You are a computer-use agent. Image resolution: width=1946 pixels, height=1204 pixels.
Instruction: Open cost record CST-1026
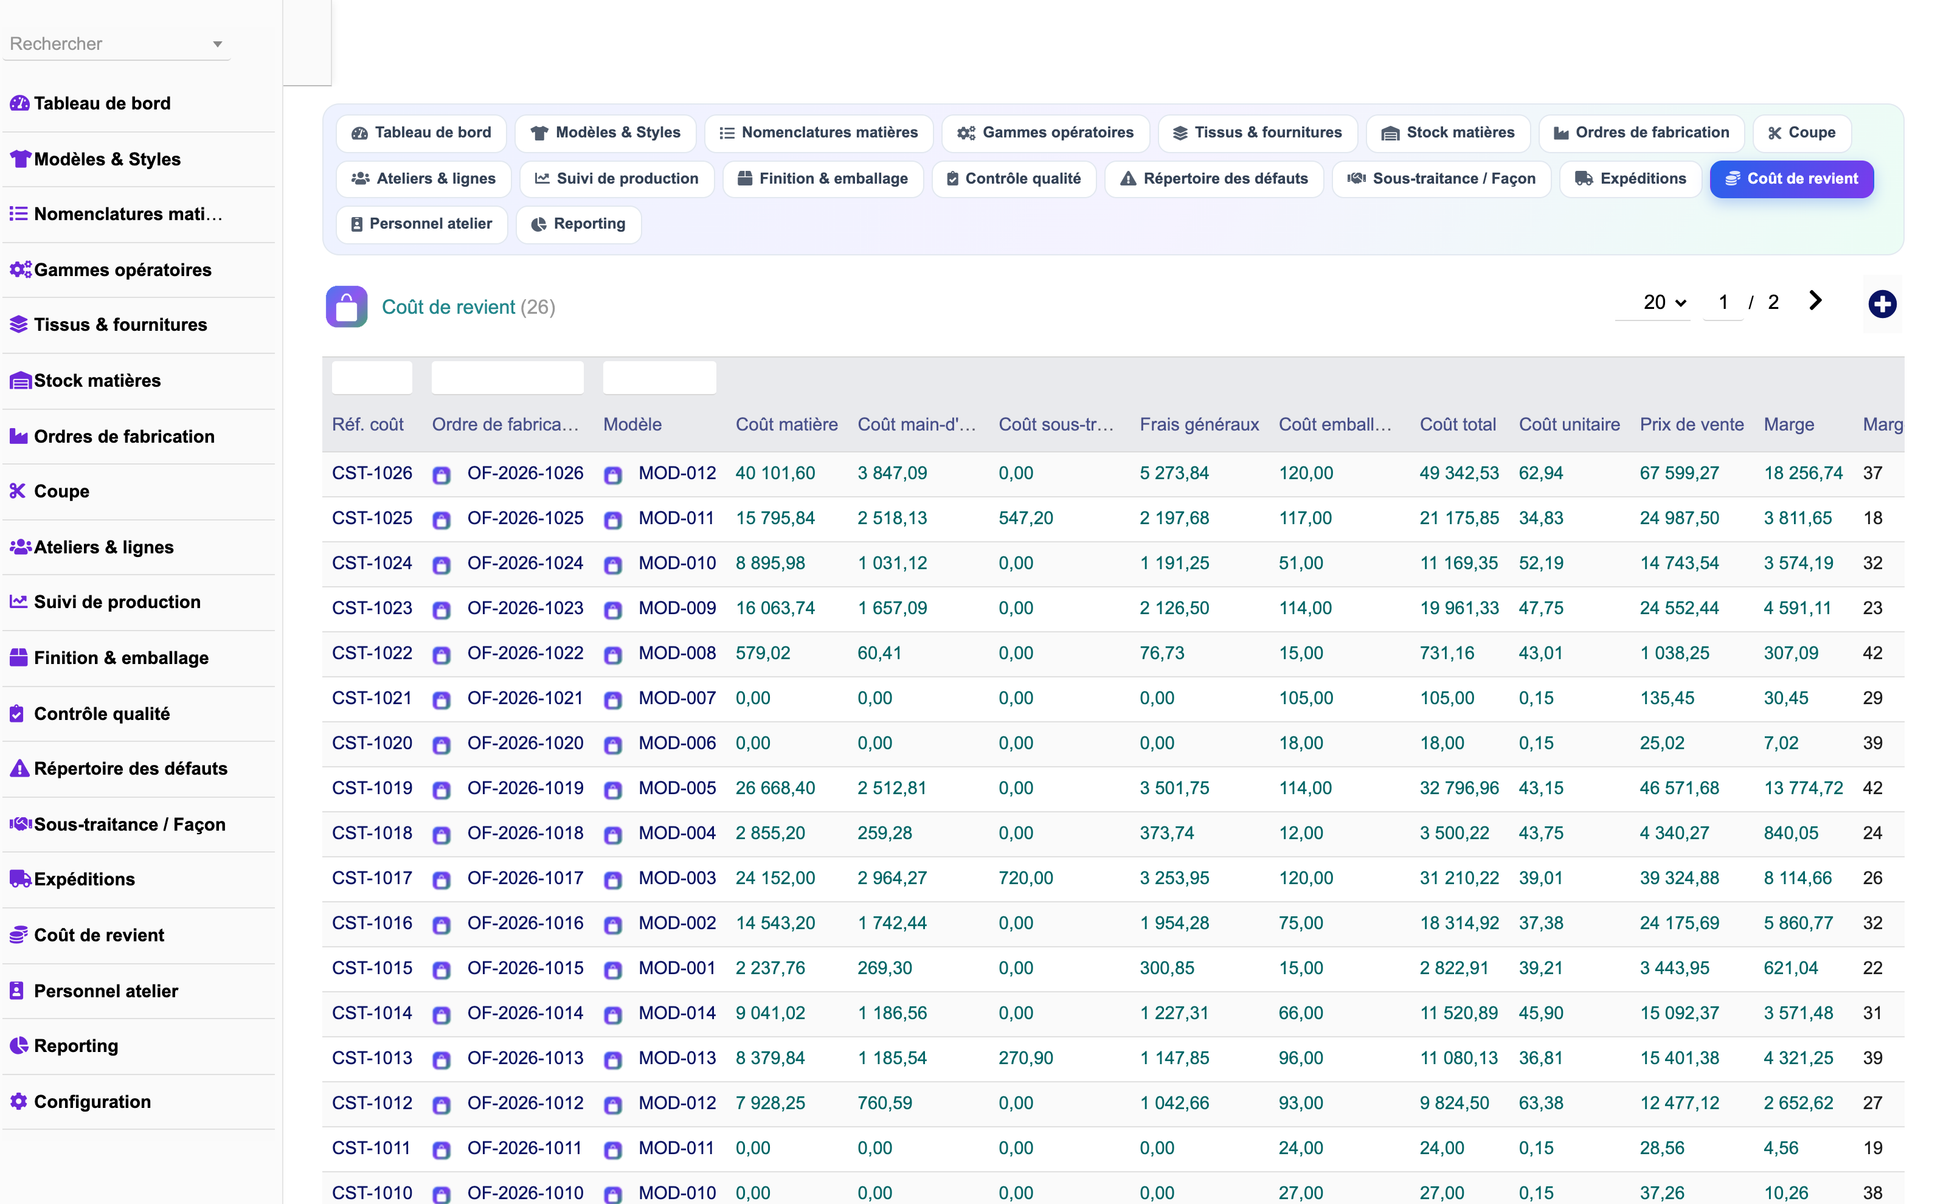(x=372, y=473)
